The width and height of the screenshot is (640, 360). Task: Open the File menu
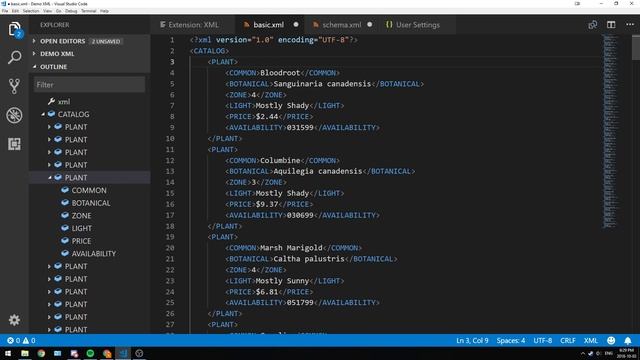pos(4,11)
